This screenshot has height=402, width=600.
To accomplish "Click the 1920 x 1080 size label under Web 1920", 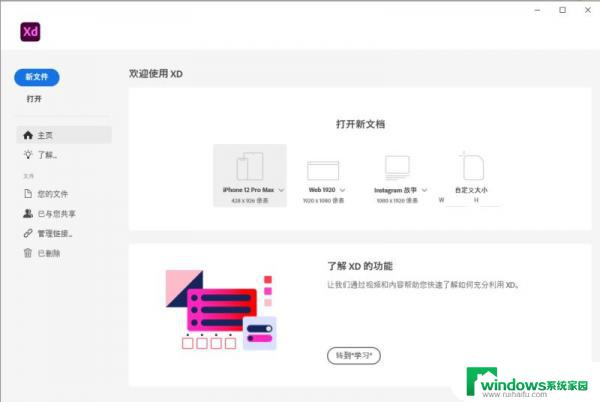I will (x=323, y=200).
